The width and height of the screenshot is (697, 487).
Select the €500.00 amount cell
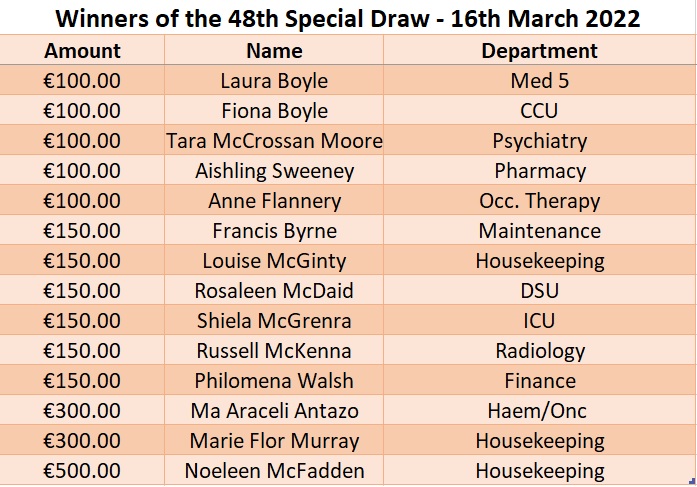pos(83,470)
